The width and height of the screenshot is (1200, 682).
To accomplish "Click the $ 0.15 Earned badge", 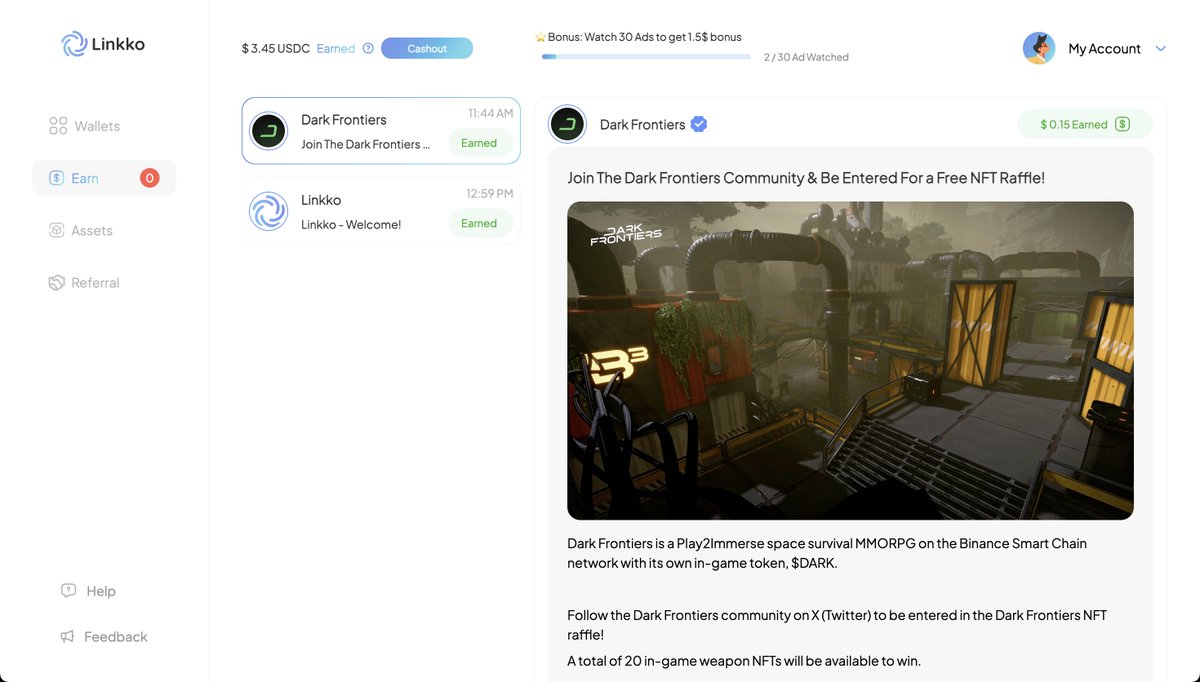I will point(1085,124).
